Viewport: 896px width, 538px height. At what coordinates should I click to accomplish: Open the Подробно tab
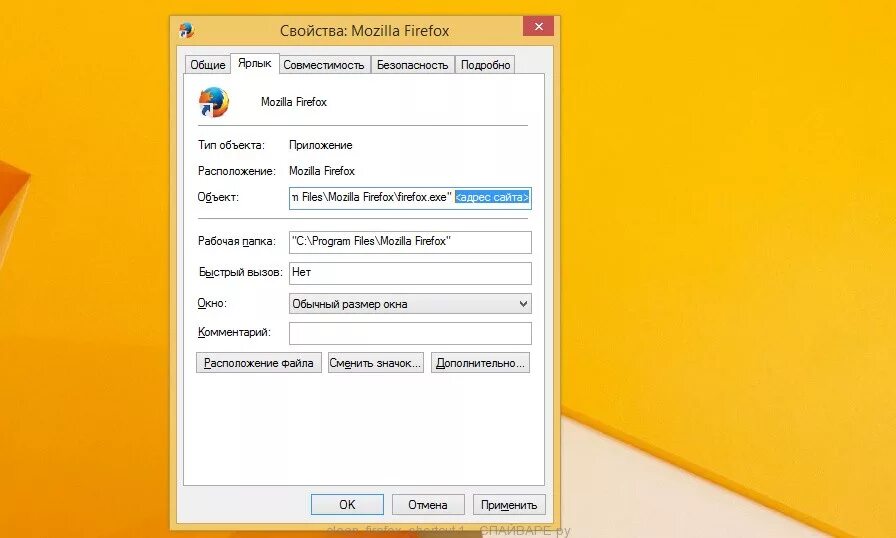point(485,65)
